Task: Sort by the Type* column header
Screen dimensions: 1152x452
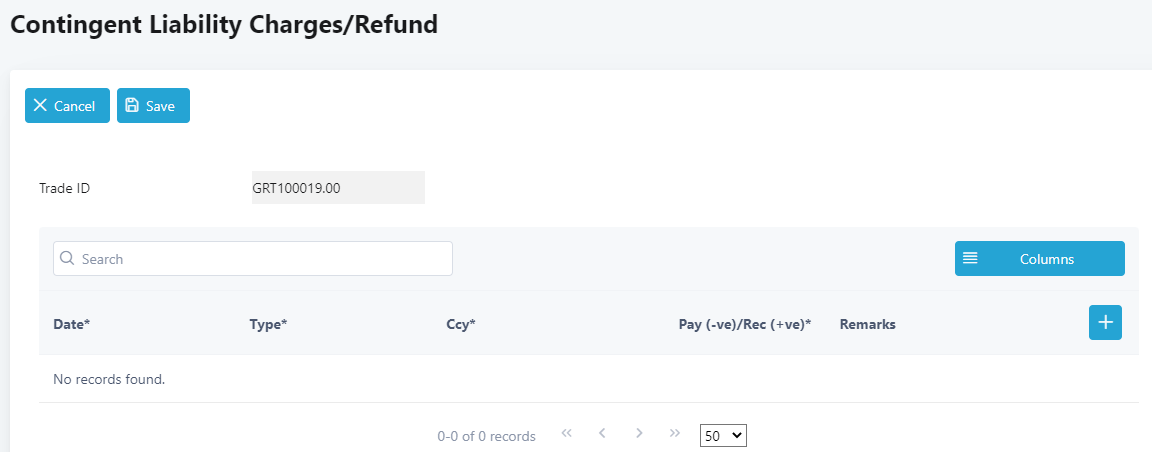Action: click(x=268, y=324)
